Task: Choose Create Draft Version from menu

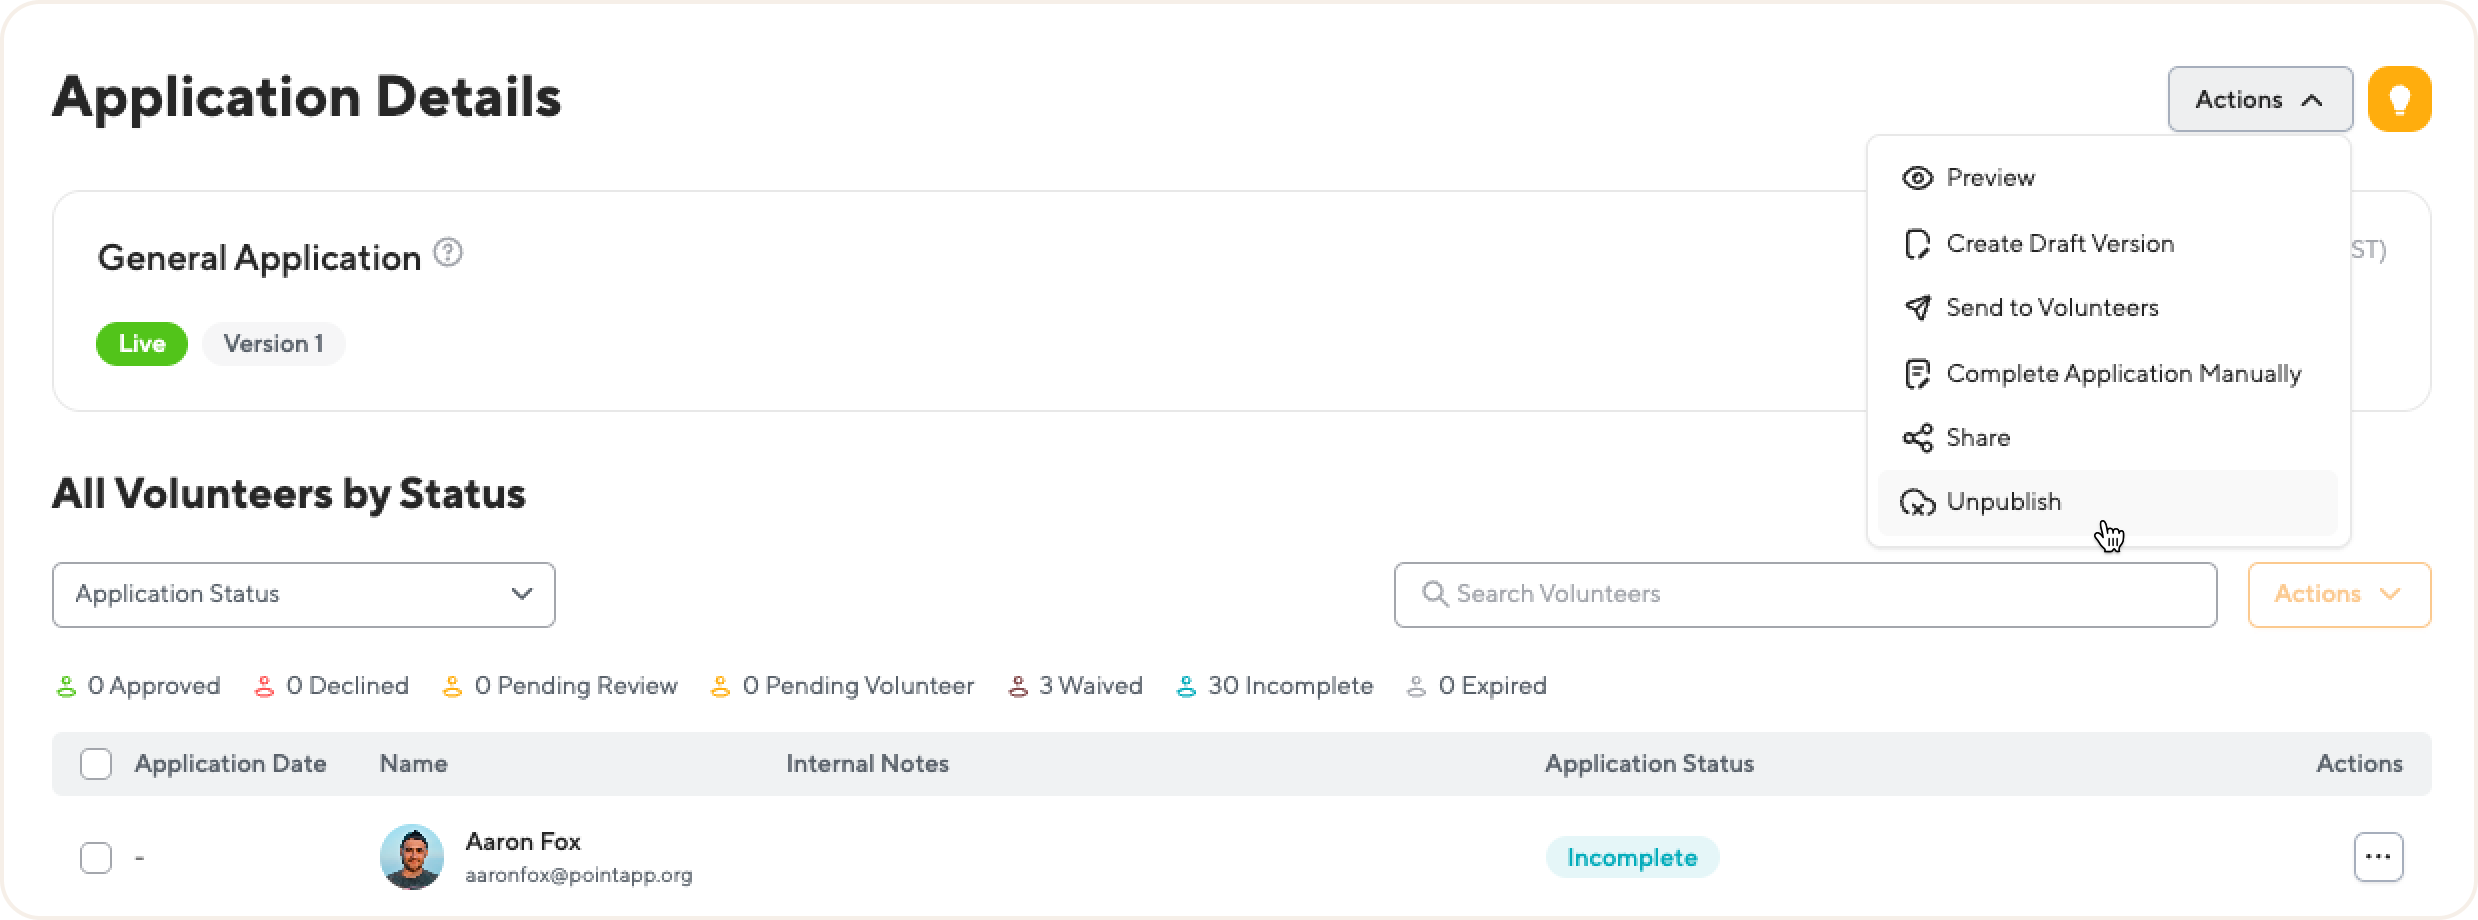Action: coord(2060,244)
